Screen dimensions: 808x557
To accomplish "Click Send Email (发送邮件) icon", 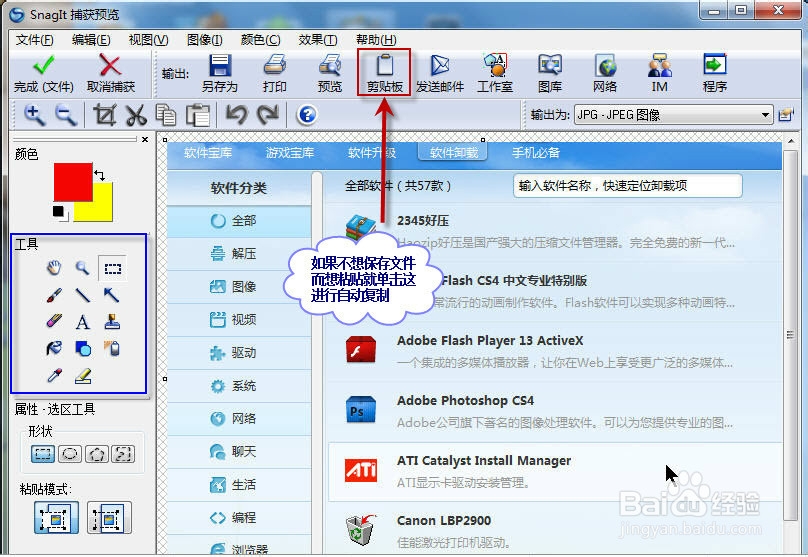I will click(x=440, y=65).
